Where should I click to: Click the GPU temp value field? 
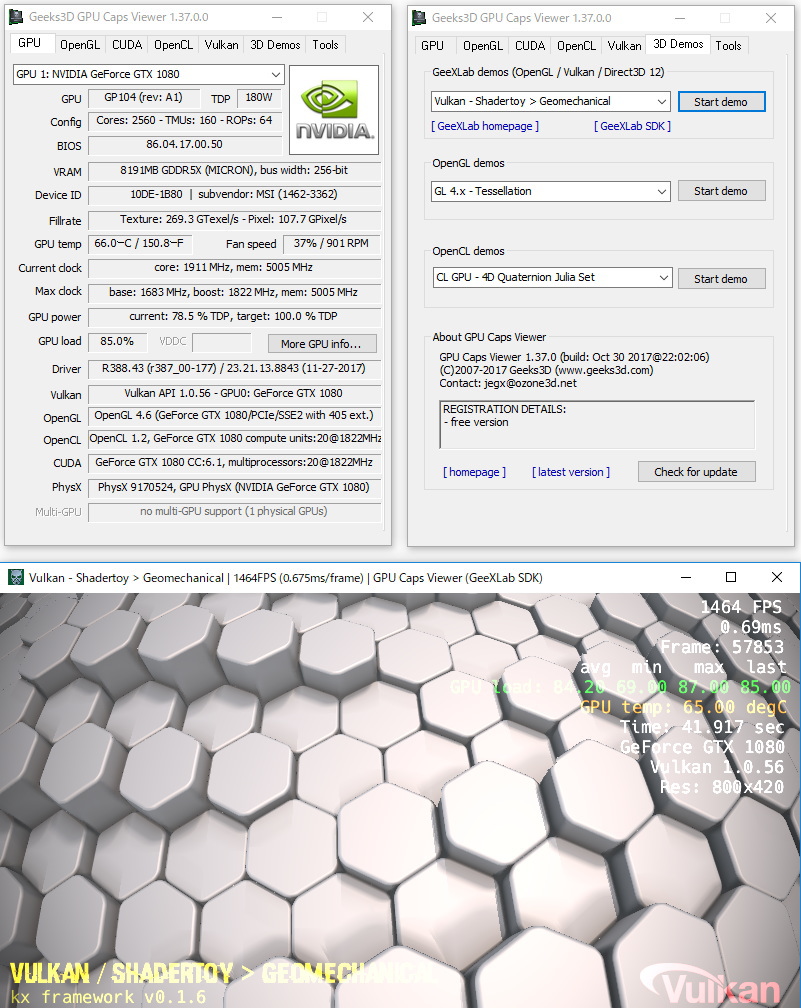tap(140, 244)
